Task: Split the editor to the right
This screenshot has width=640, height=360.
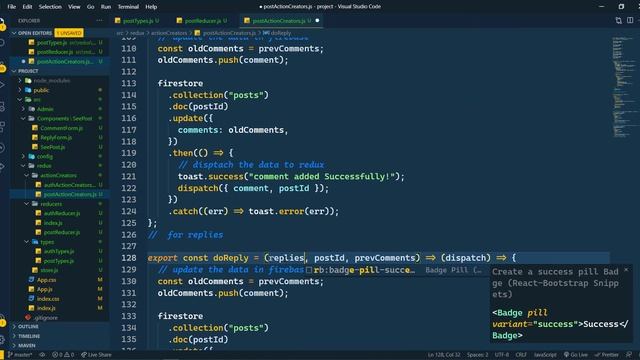Action: (x=630, y=20)
